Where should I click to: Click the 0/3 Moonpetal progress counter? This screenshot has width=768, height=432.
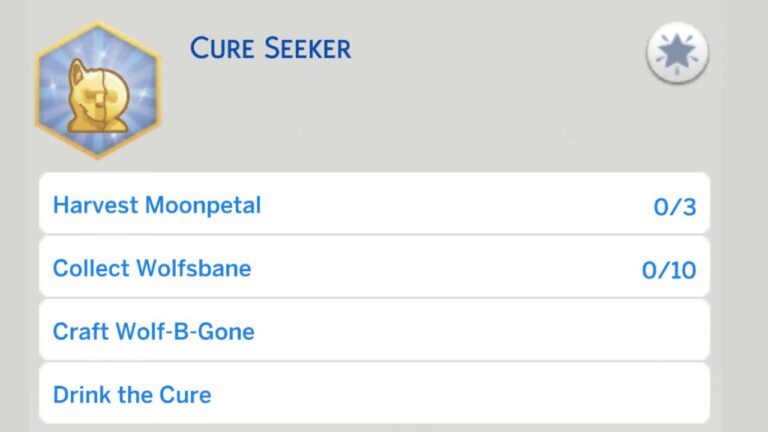[674, 208]
